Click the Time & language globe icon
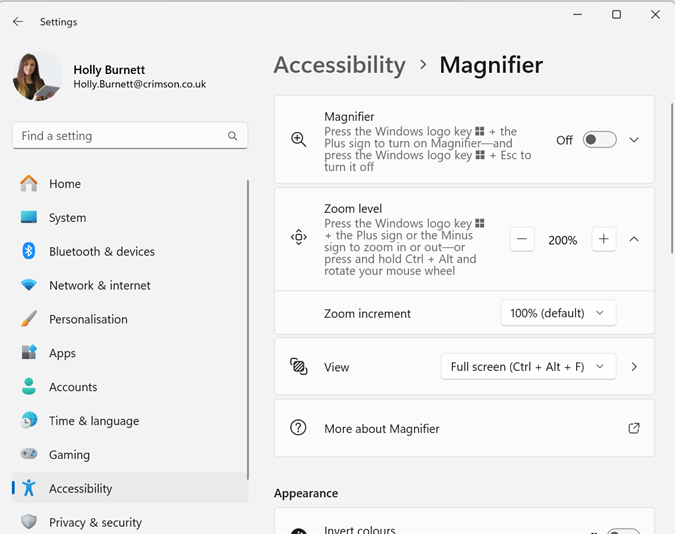This screenshot has width=675, height=534. 29,421
